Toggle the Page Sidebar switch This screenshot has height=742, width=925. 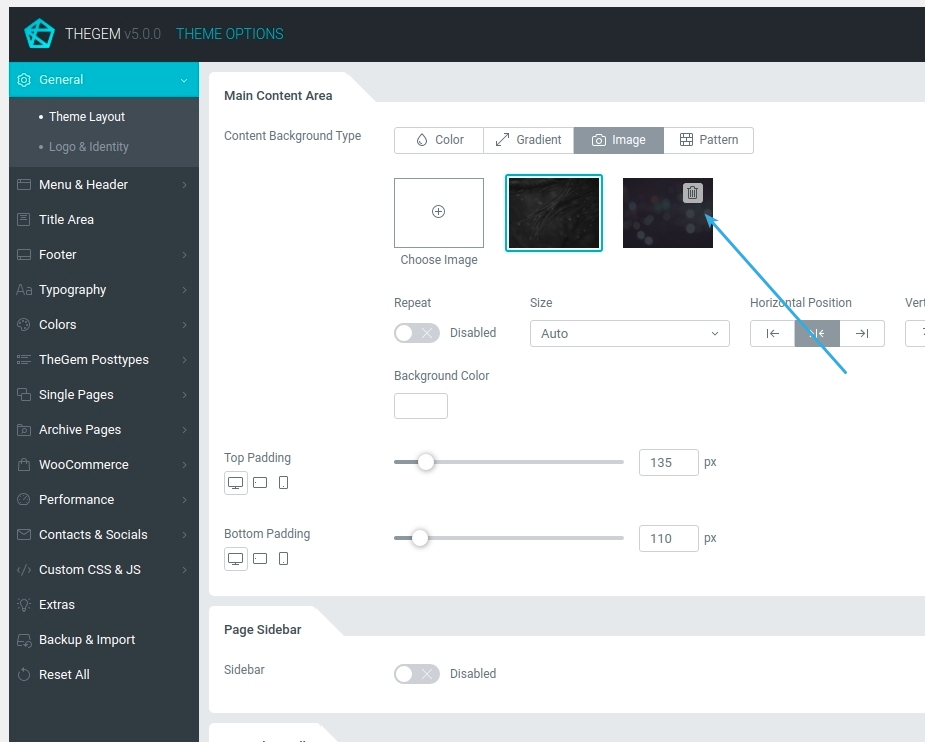coord(416,674)
